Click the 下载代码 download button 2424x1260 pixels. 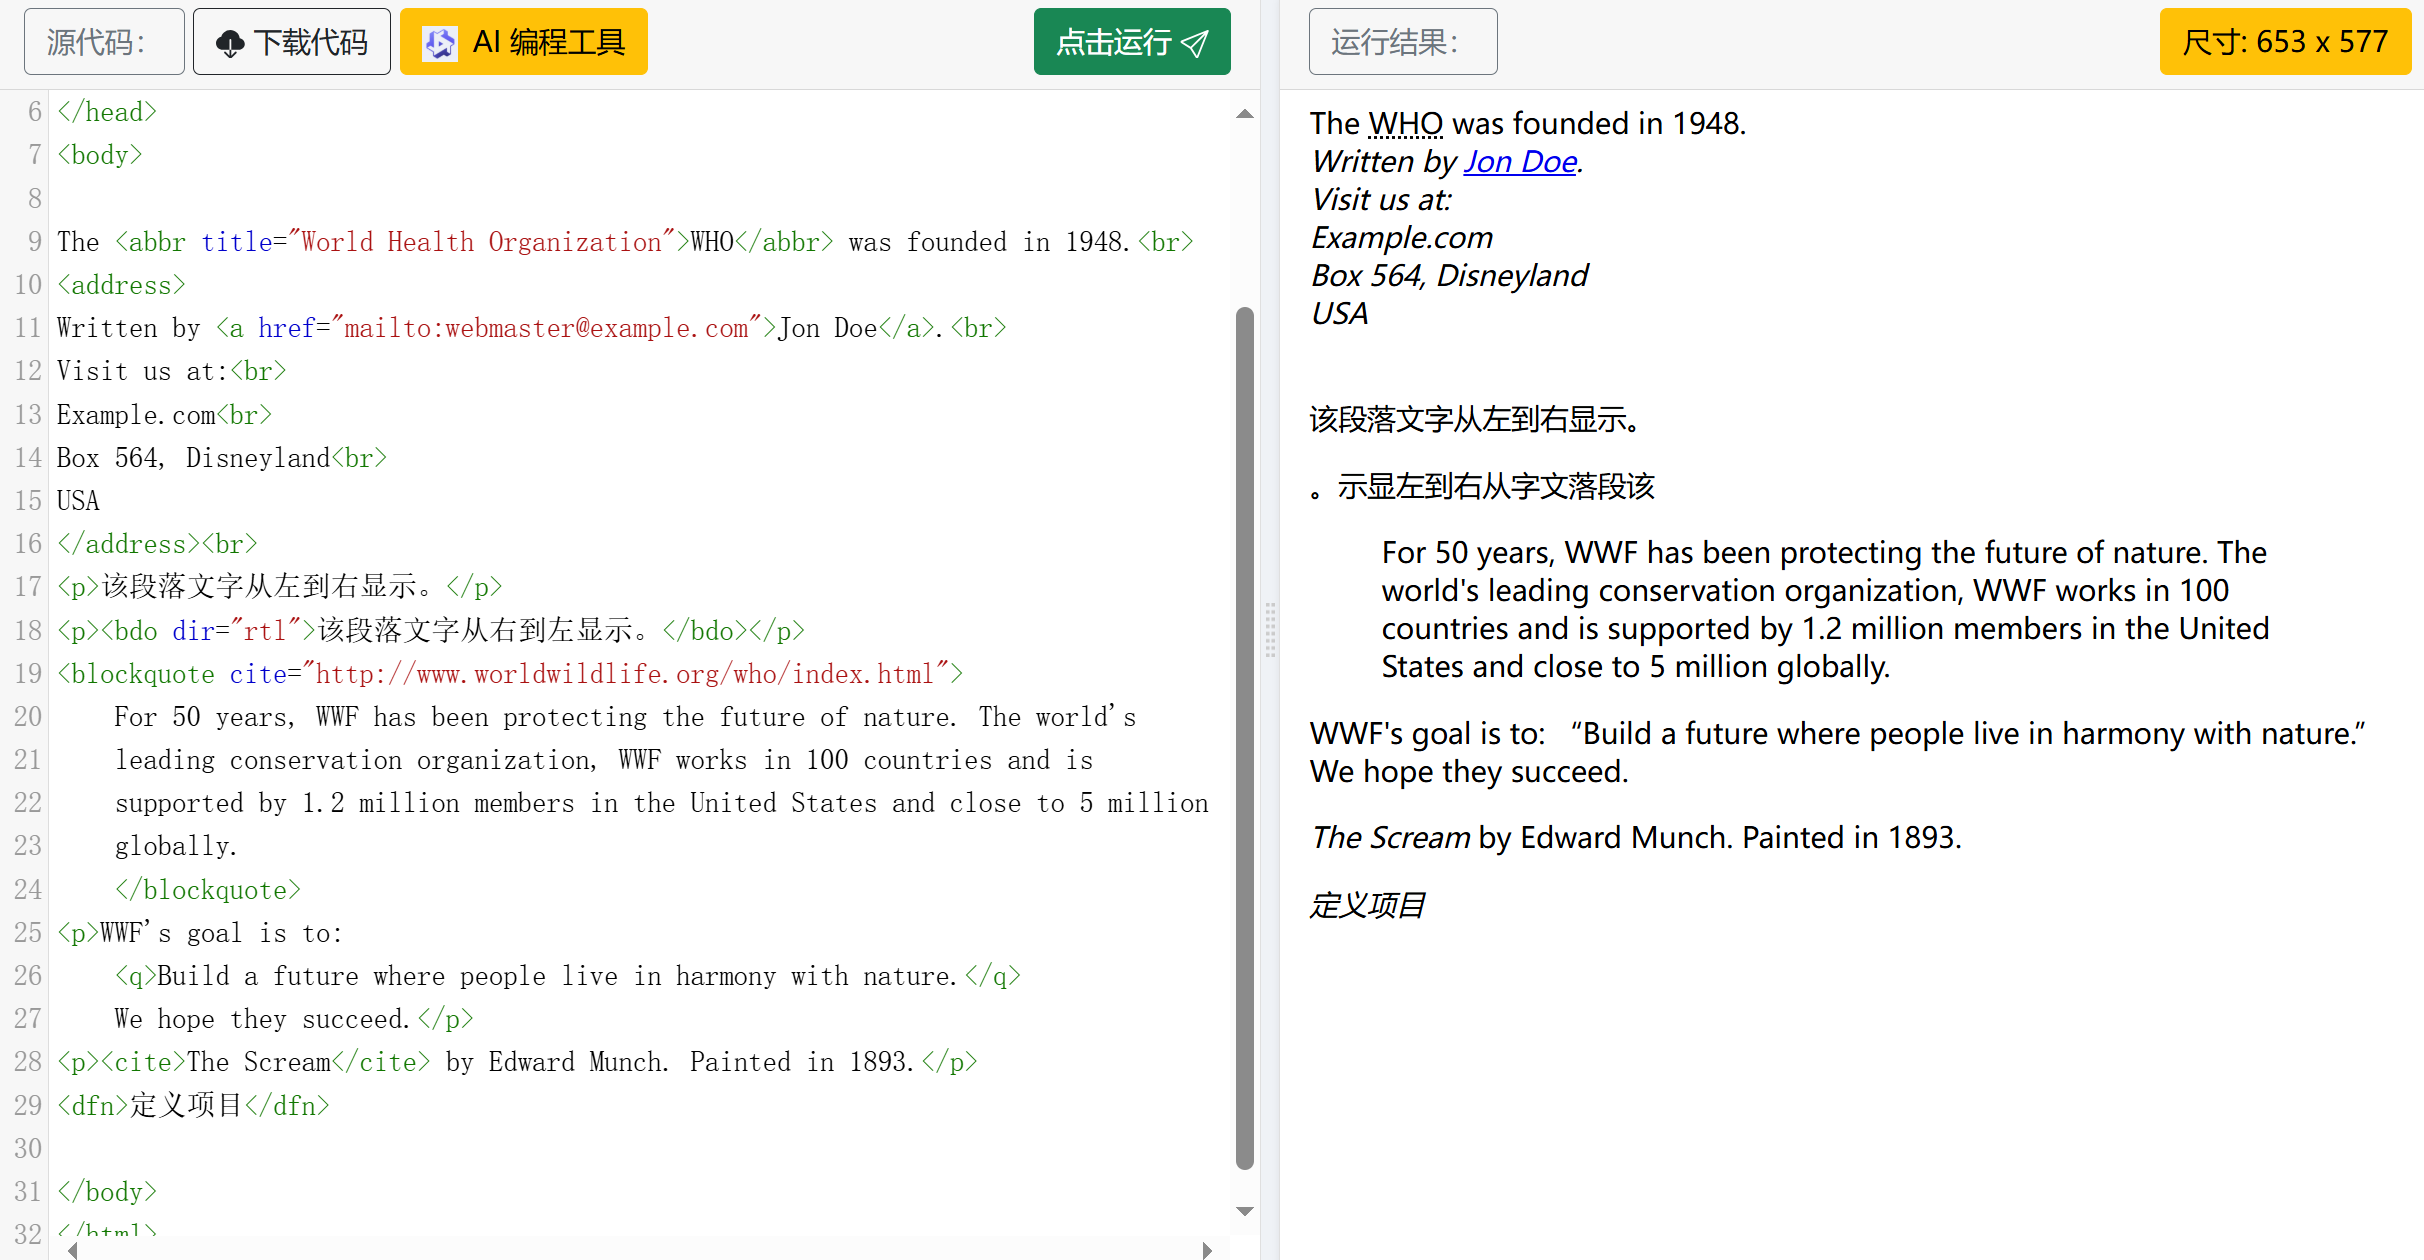point(291,42)
